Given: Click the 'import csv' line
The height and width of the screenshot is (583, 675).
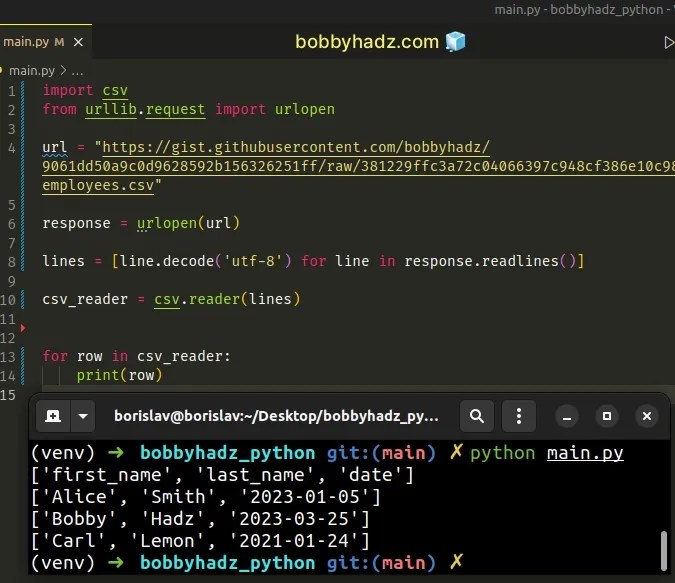Looking at the screenshot, I should point(85,90).
